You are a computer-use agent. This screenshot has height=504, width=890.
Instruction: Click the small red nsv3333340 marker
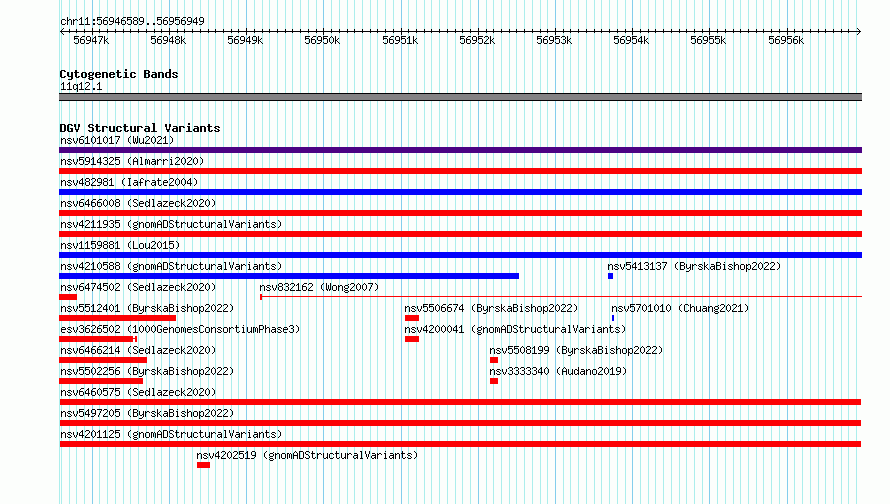coord(494,381)
